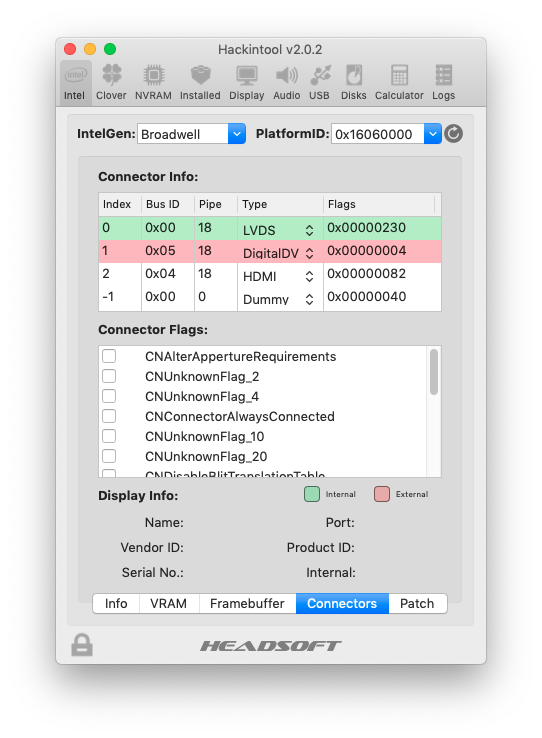
Task: Toggle CNAlterAppertureRequirements checkbox
Action: (x=109, y=356)
